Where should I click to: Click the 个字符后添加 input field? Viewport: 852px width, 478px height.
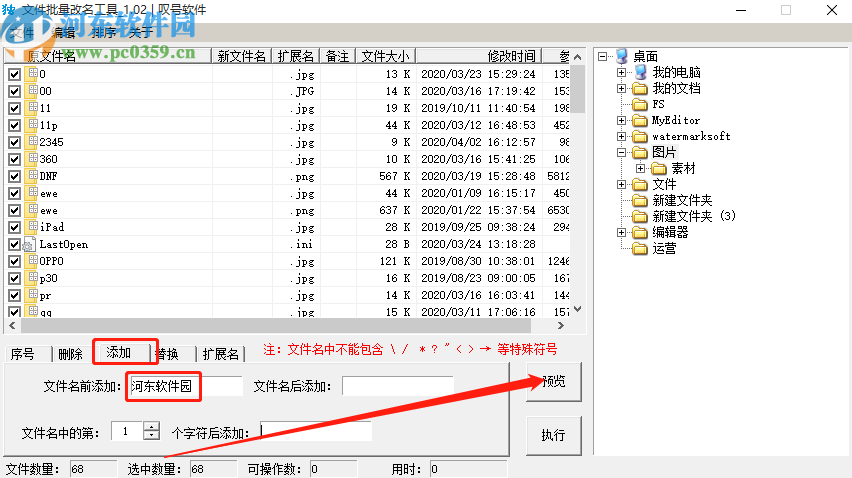(316, 431)
